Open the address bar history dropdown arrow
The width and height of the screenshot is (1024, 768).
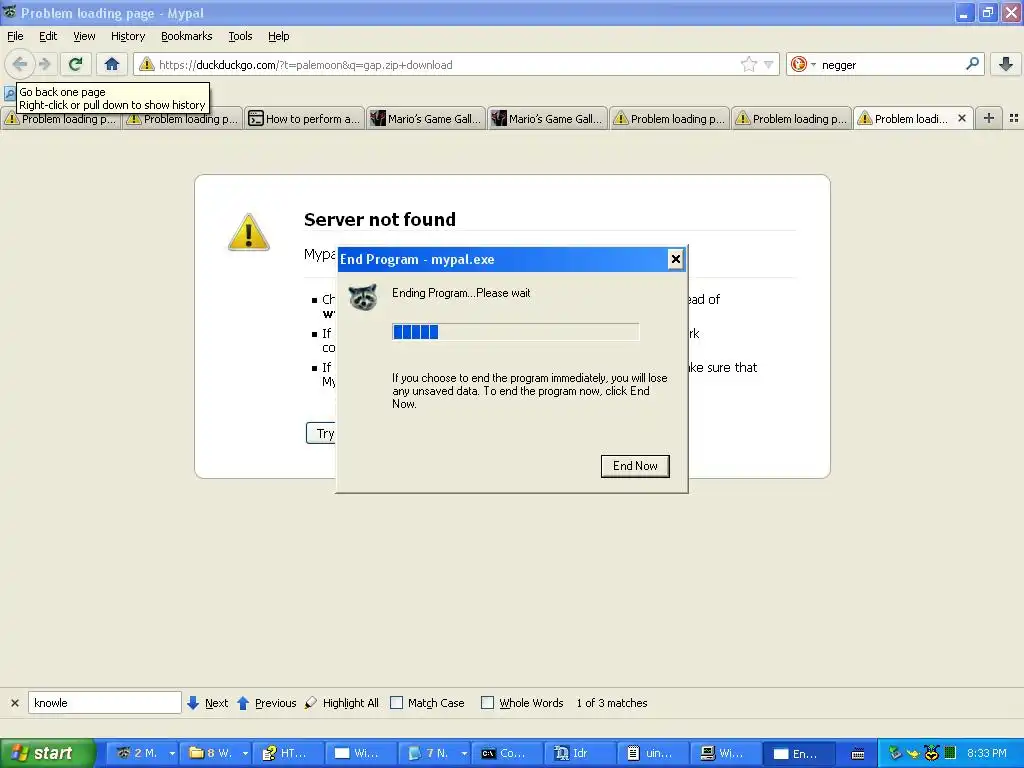769,65
